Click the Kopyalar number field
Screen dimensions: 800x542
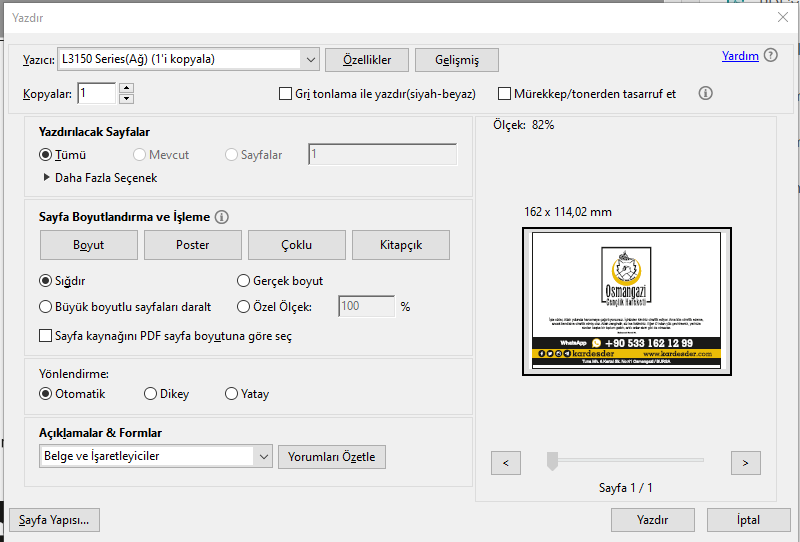click(96, 93)
